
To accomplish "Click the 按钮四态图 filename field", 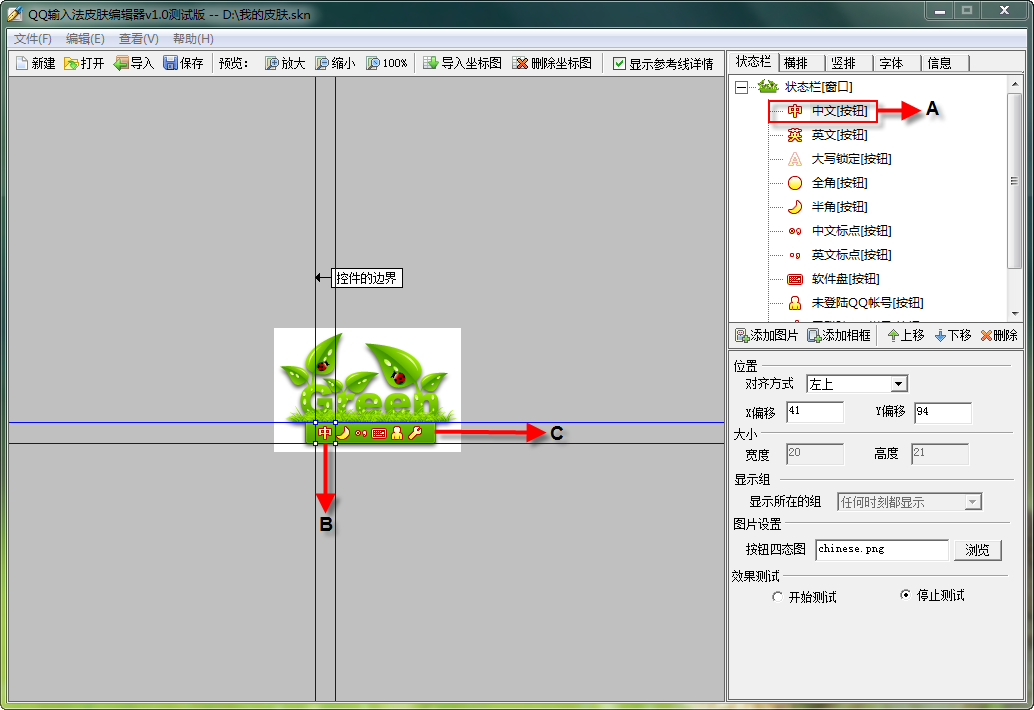I will click(882, 550).
